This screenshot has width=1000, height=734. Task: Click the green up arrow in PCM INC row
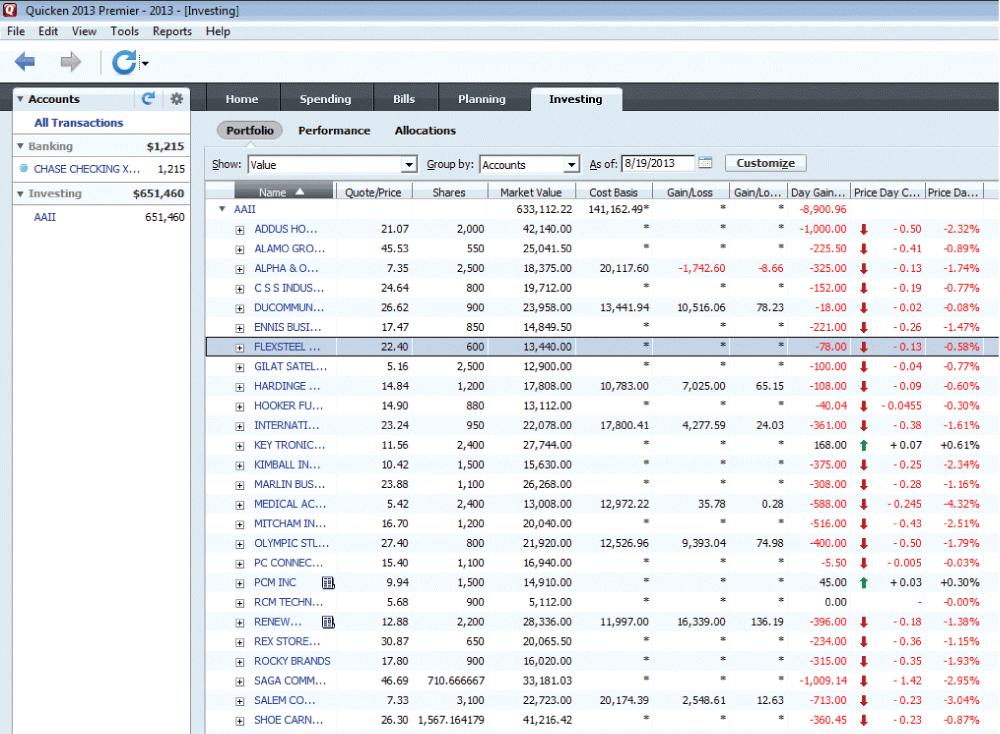click(x=864, y=582)
